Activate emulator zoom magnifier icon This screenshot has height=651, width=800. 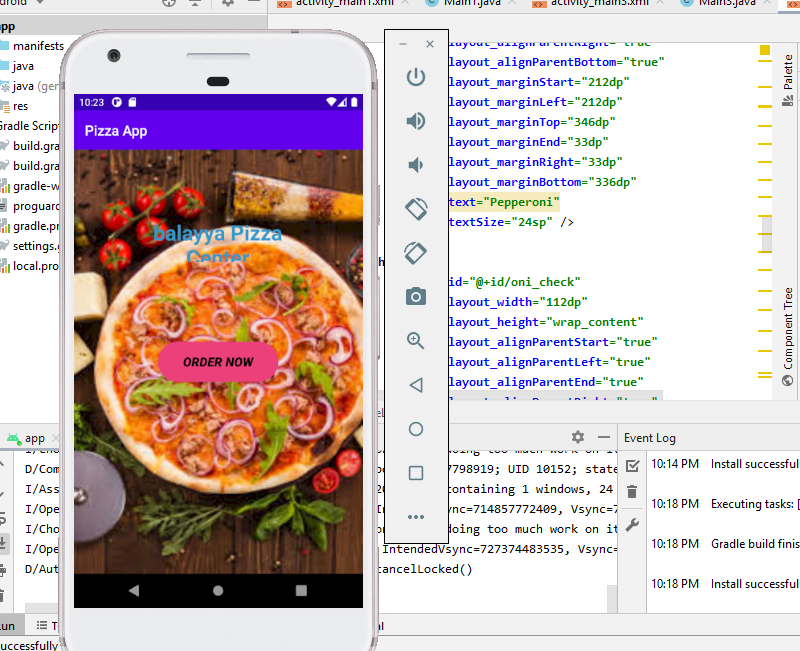click(416, 340)
